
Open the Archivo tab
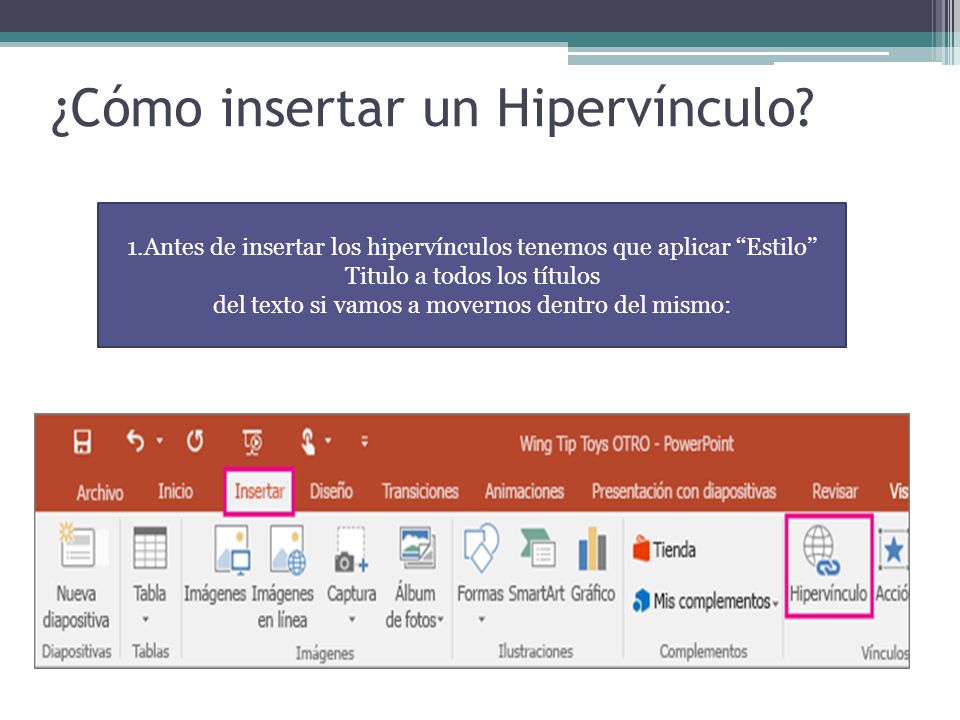[x=100, y=492]
